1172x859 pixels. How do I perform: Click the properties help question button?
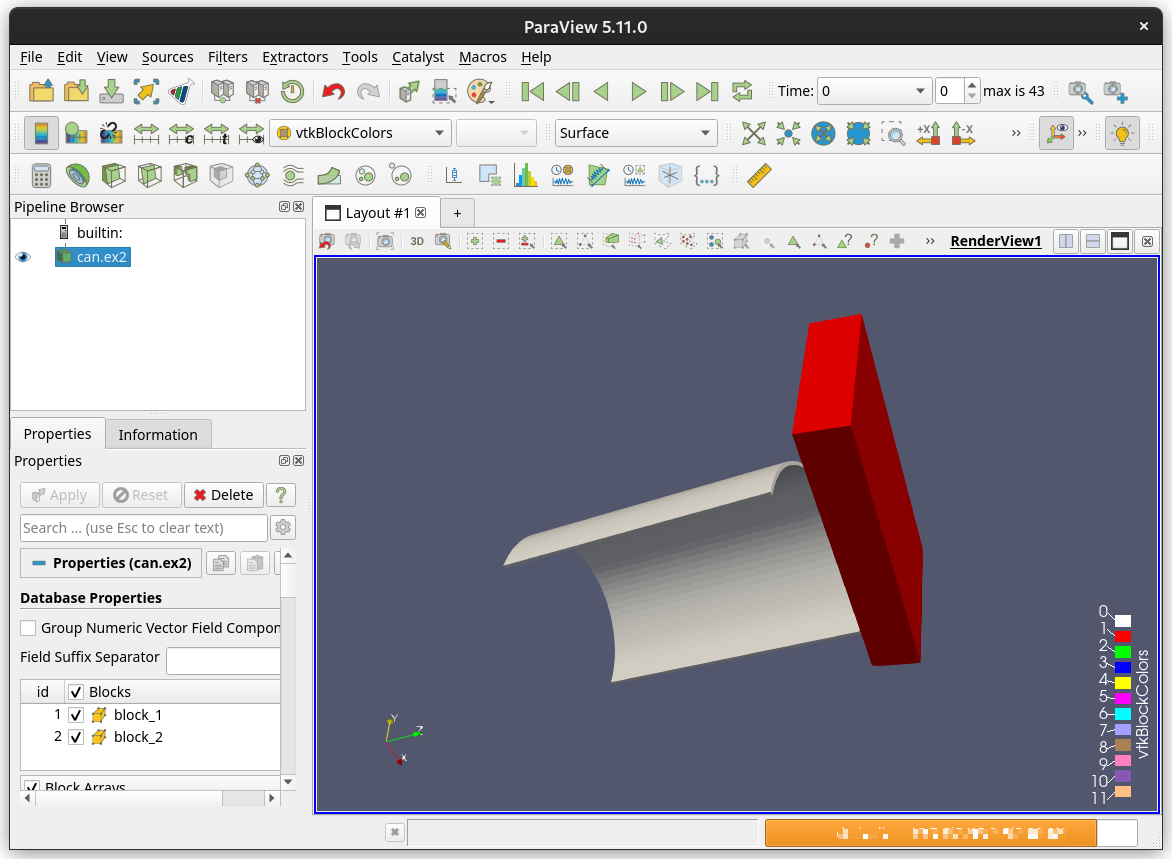281,495
